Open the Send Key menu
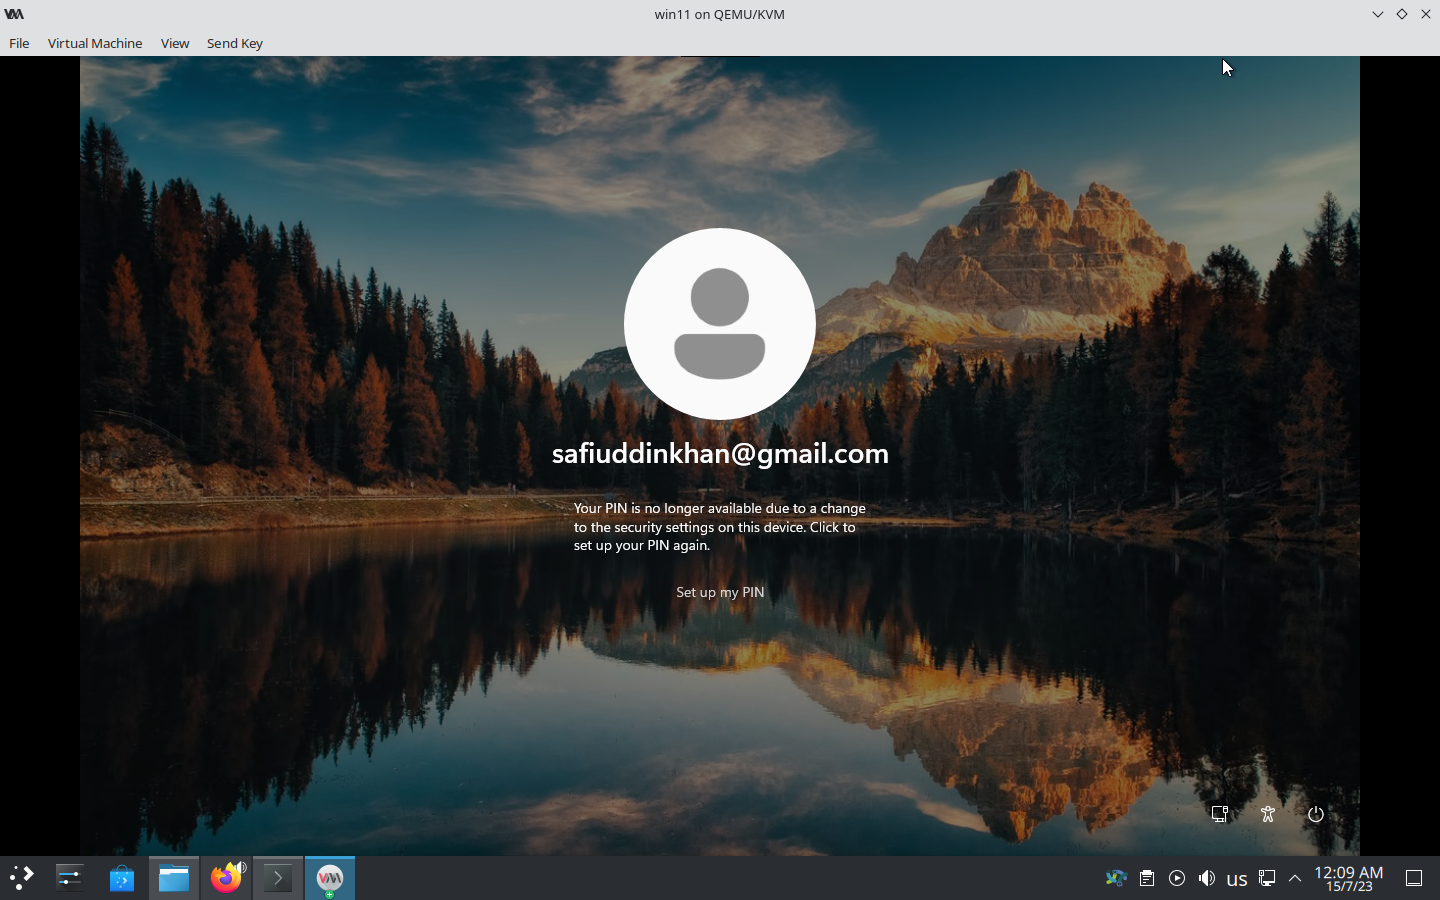Screen dimensions: 1440x900 pyautogui.click(x=235, y=43)
